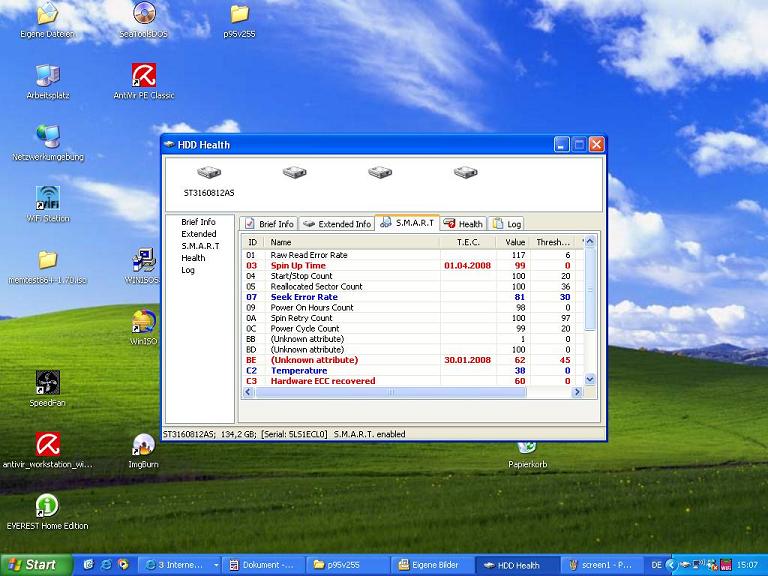Open the Windows Start menu

coord(35,565)
